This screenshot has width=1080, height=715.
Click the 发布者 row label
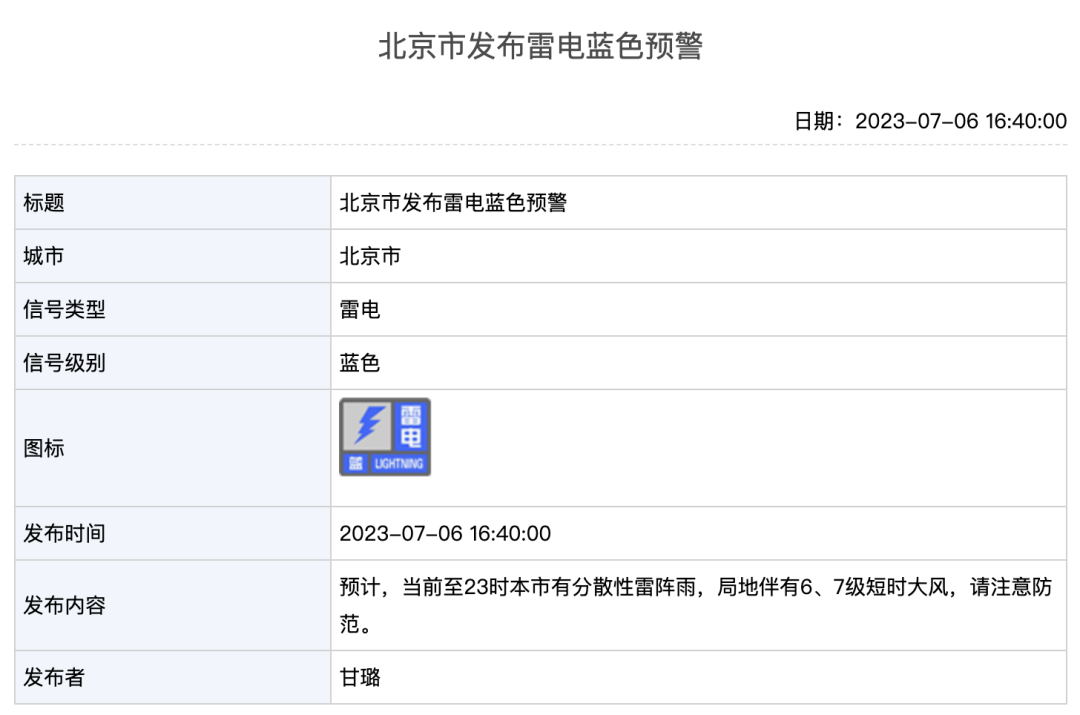(x=54, y=678)
